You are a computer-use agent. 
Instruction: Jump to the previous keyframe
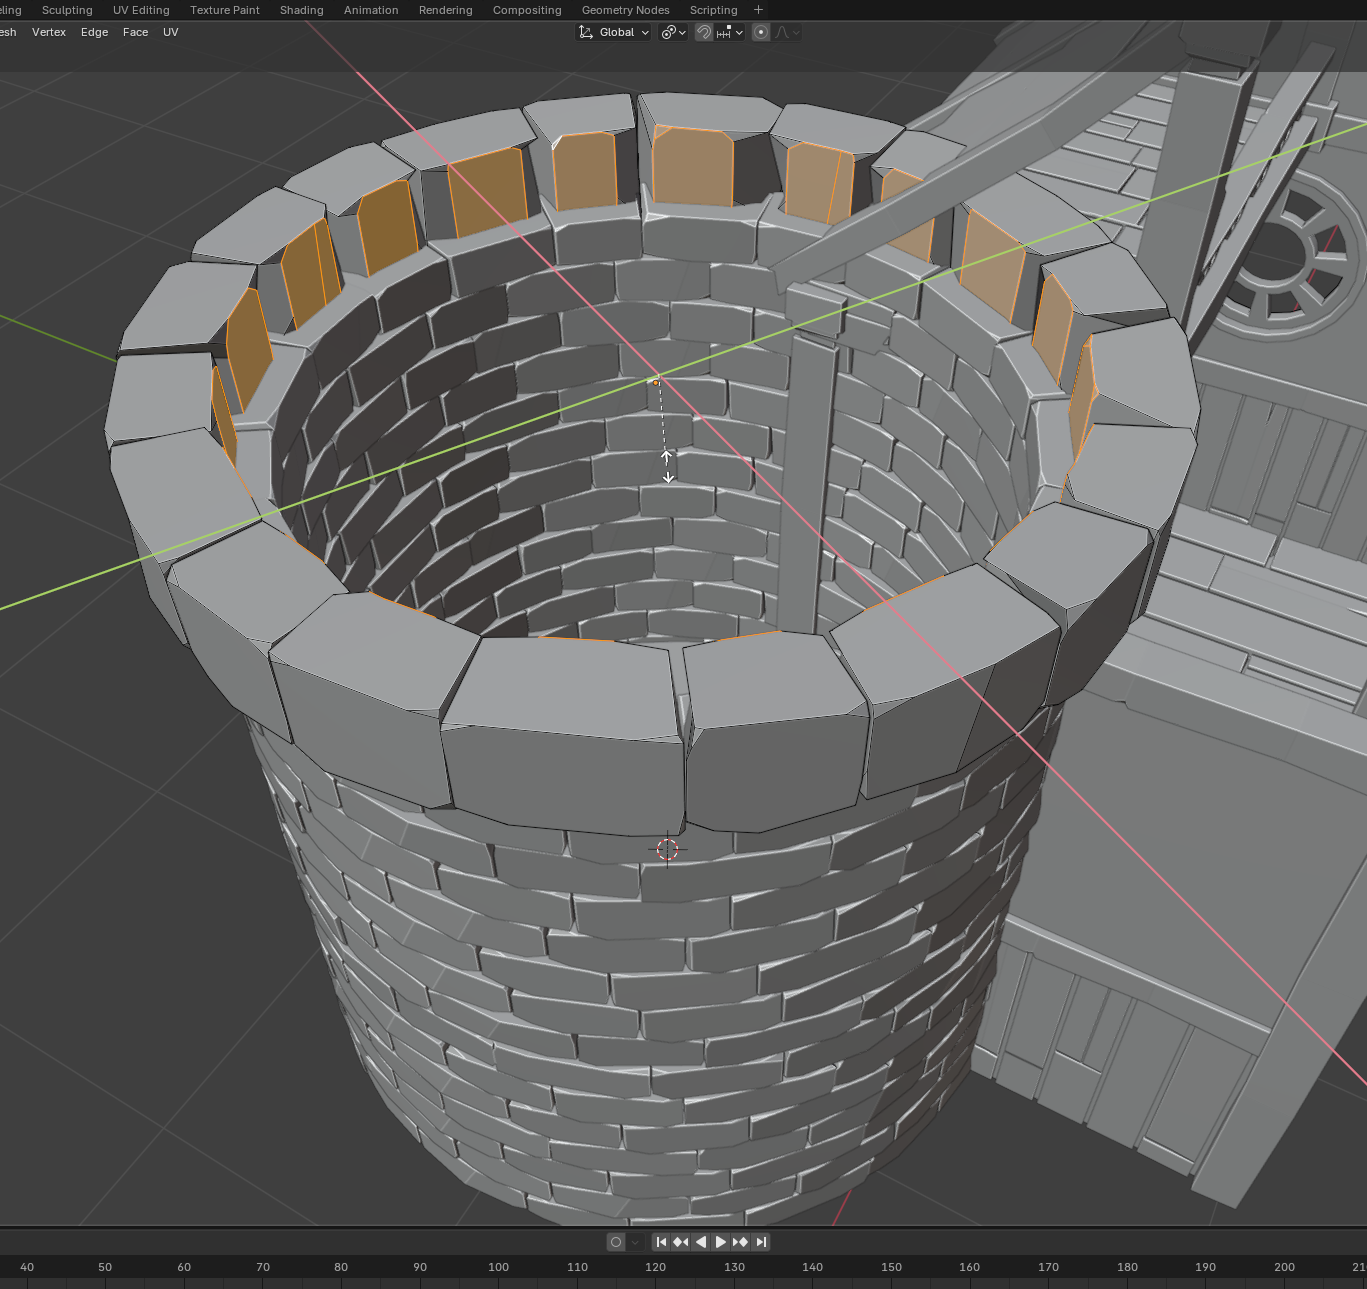(681, 1242)
